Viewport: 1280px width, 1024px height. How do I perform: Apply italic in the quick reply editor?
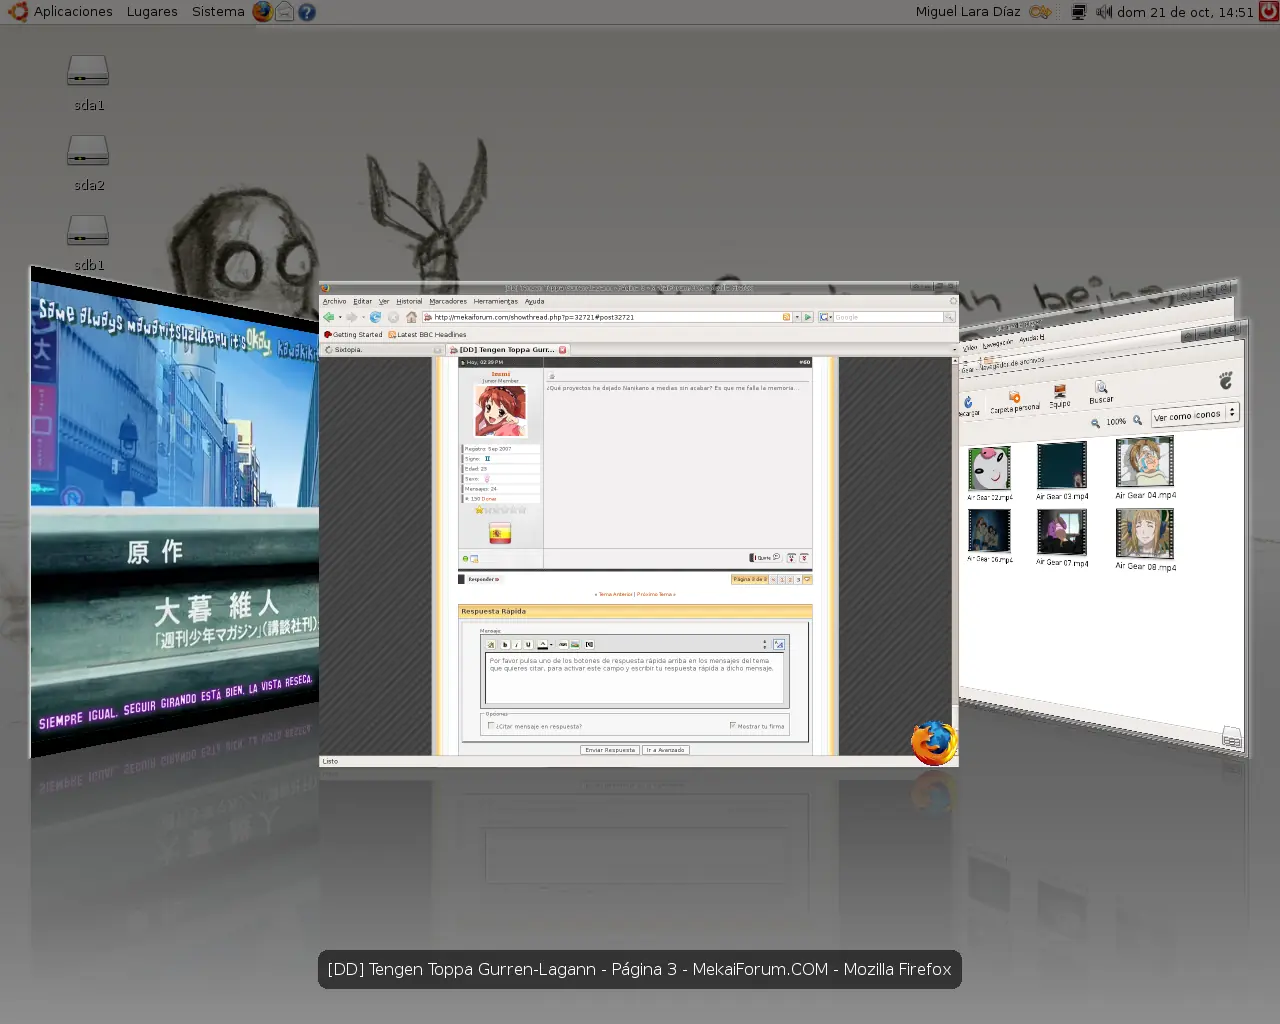[x=516, y=645]
